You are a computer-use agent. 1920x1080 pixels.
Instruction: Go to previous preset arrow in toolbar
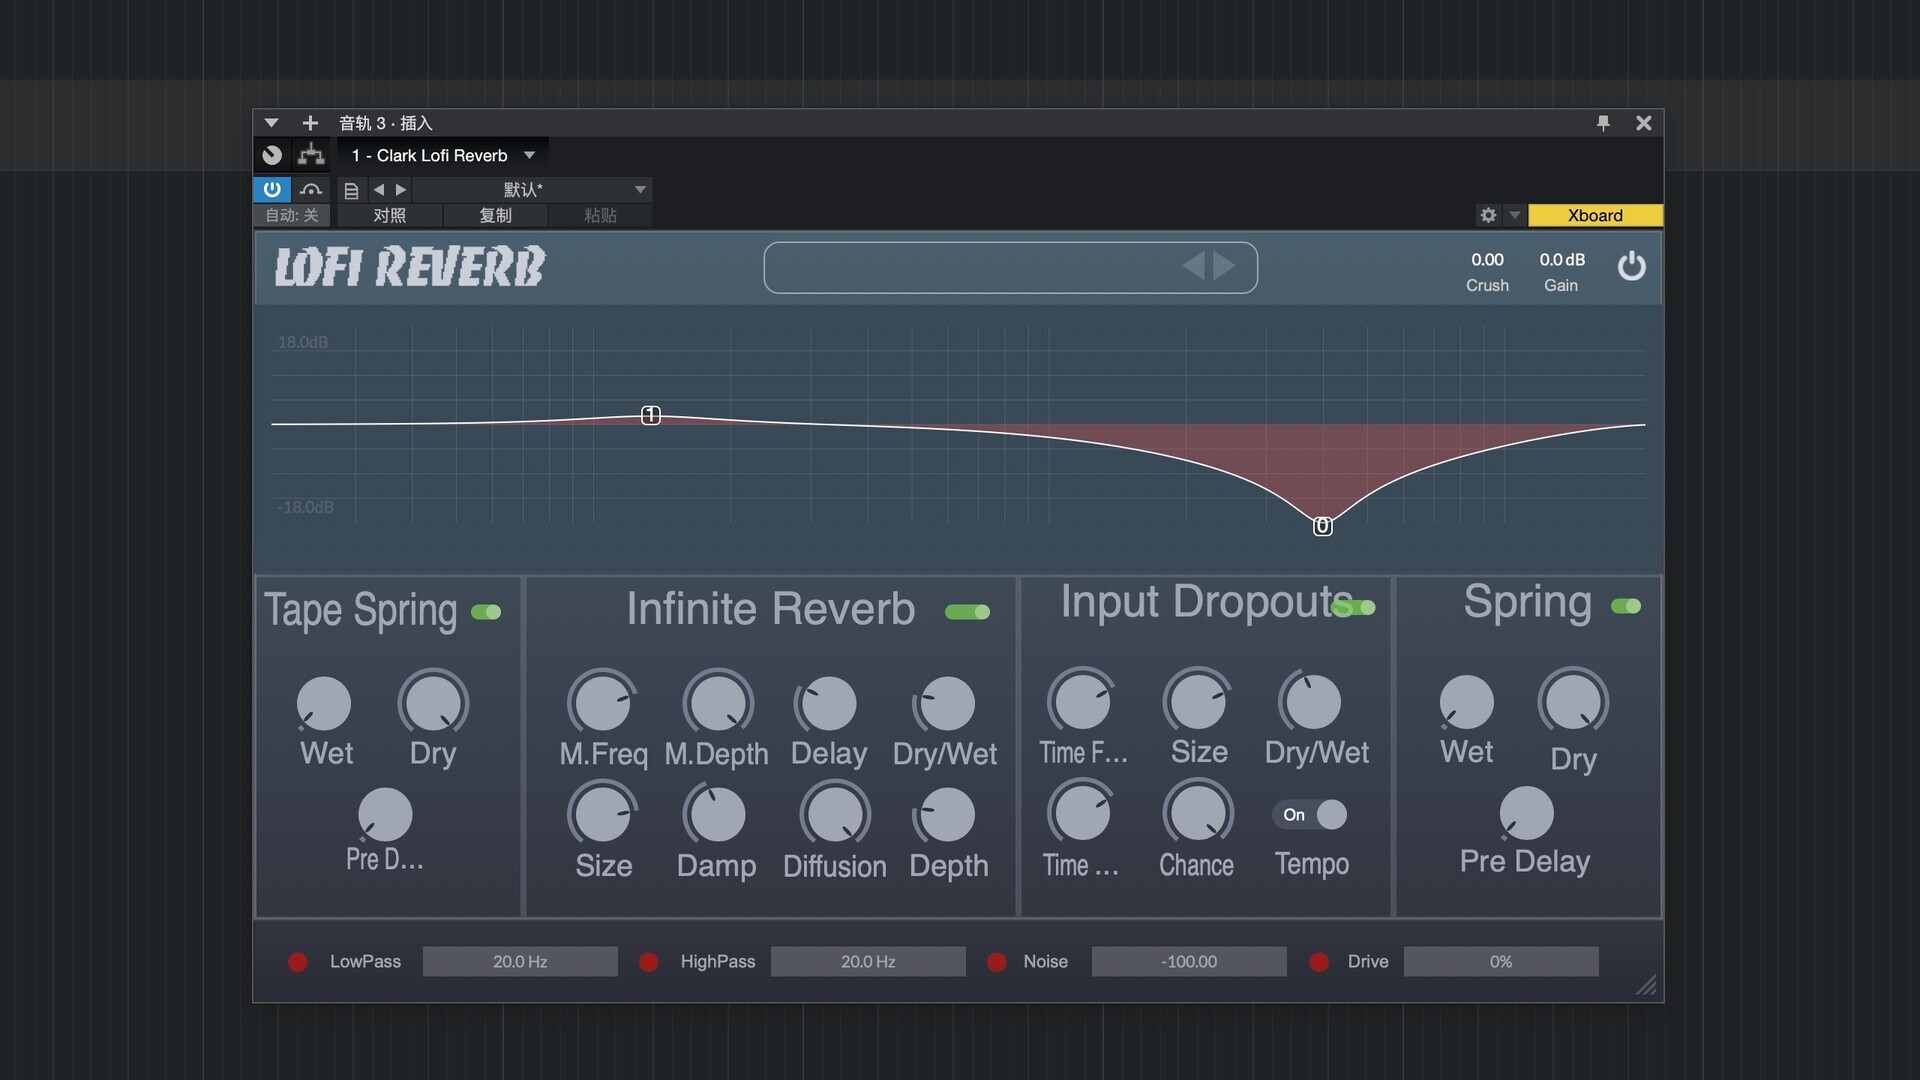tap(378, 189)
